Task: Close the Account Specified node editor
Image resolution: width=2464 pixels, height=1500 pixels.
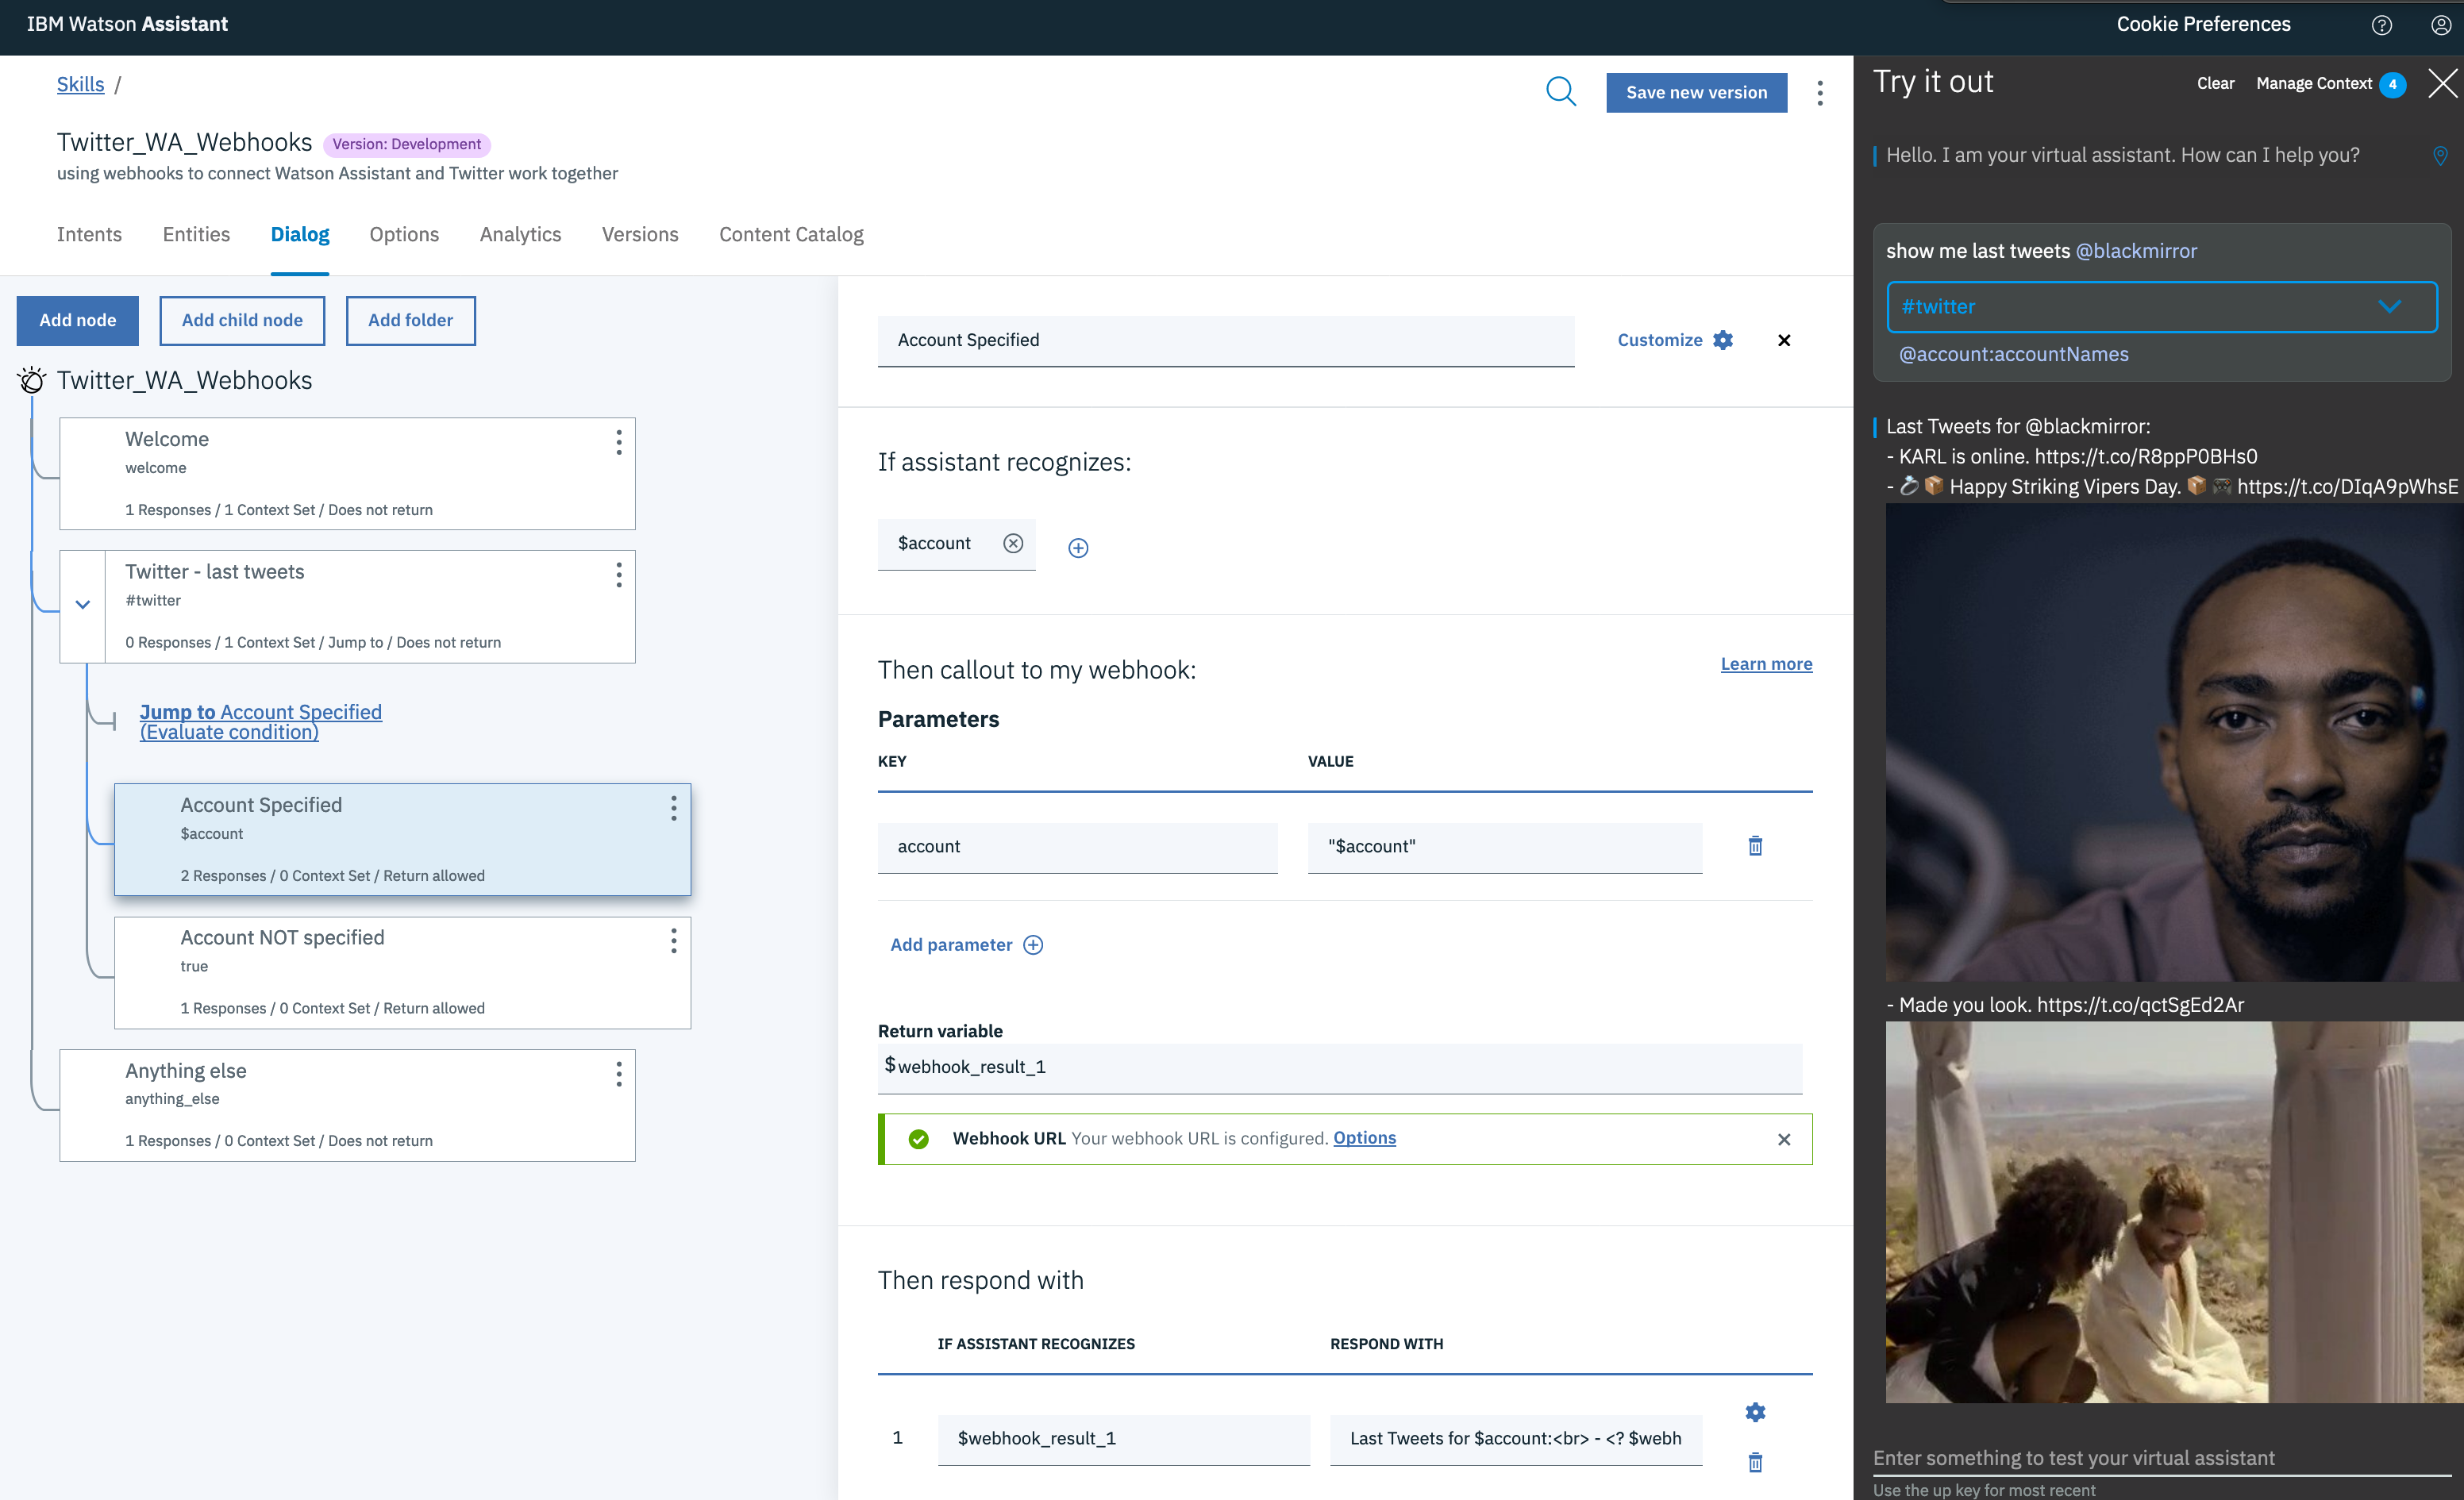Action: click(1784, 340)
